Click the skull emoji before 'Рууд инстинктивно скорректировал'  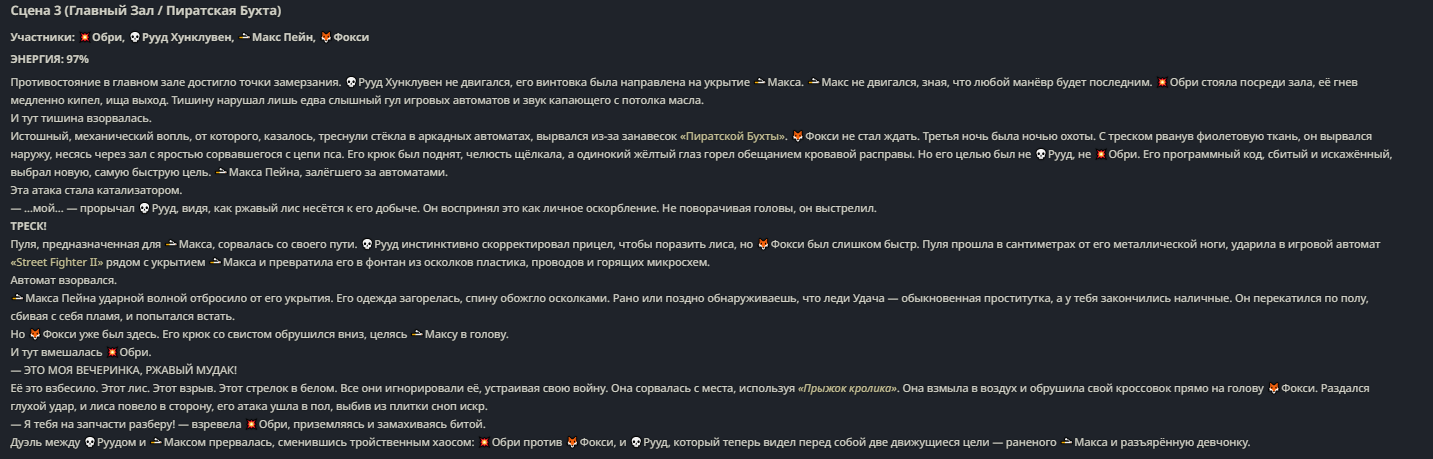[367, 244]
